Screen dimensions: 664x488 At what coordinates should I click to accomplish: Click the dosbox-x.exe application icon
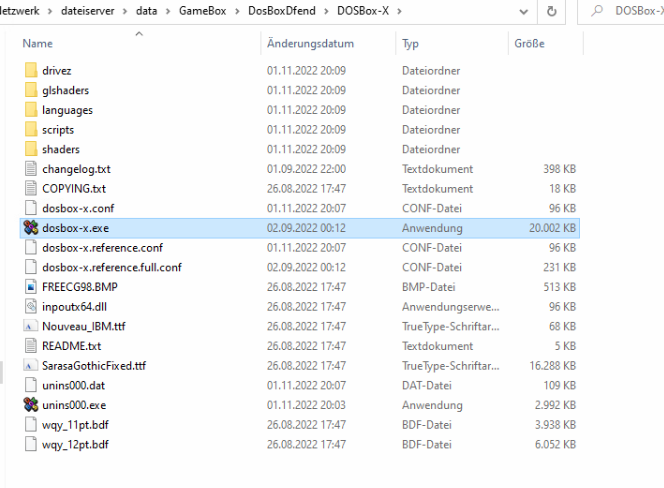[x=30, y=228]
